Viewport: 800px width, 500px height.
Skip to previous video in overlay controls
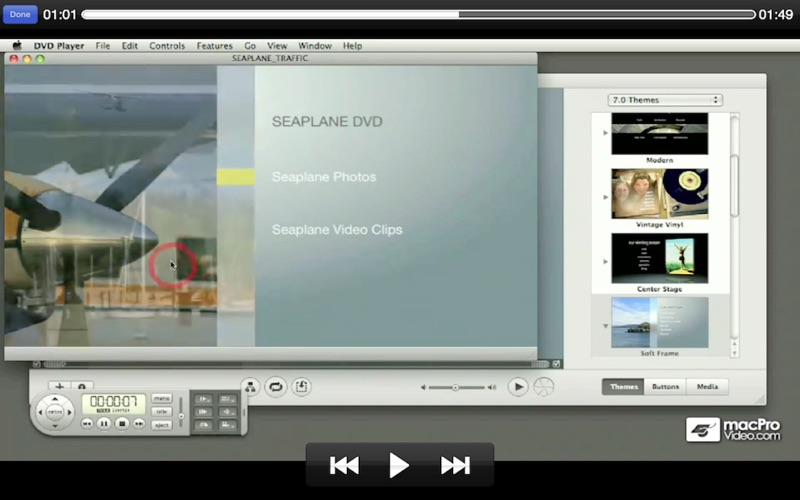[x=344, y=465]
